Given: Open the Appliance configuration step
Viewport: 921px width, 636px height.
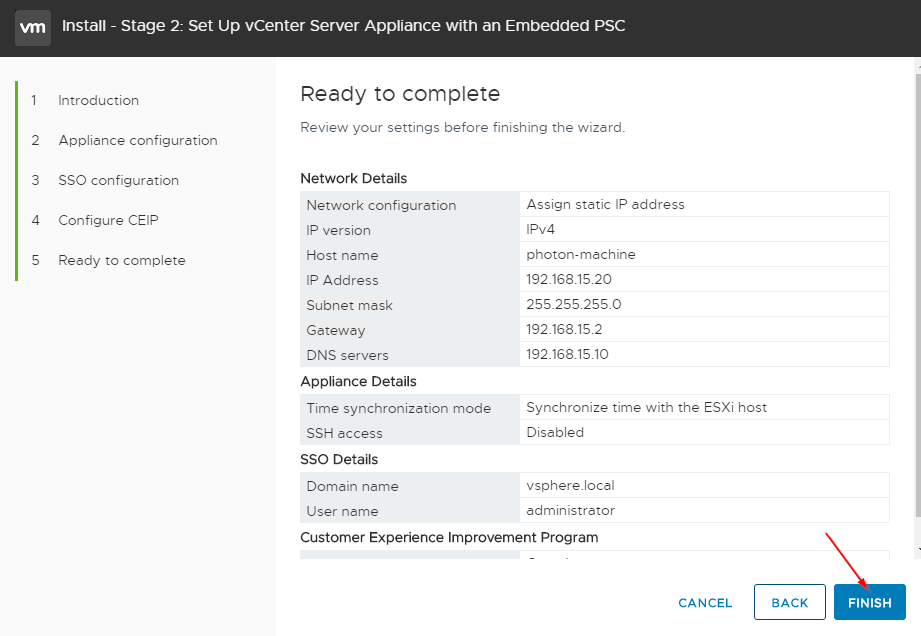Looking at the screenshot, I should click(138, 140).
